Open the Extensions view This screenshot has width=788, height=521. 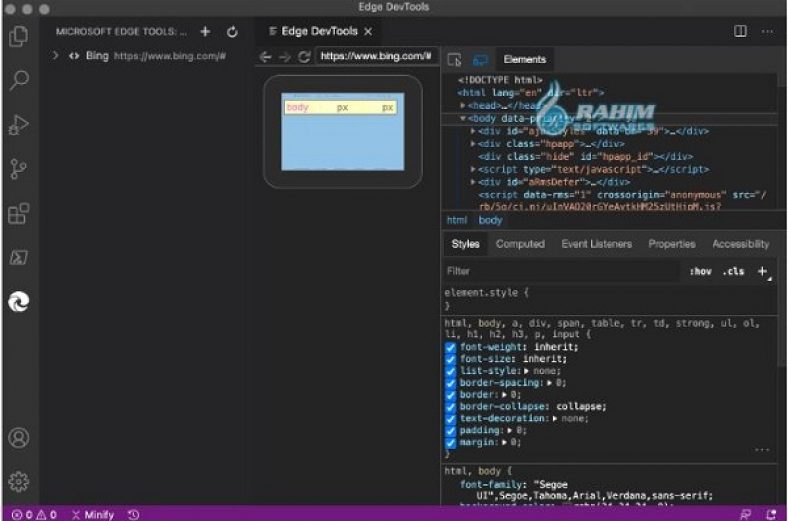[x=19, y=213]
